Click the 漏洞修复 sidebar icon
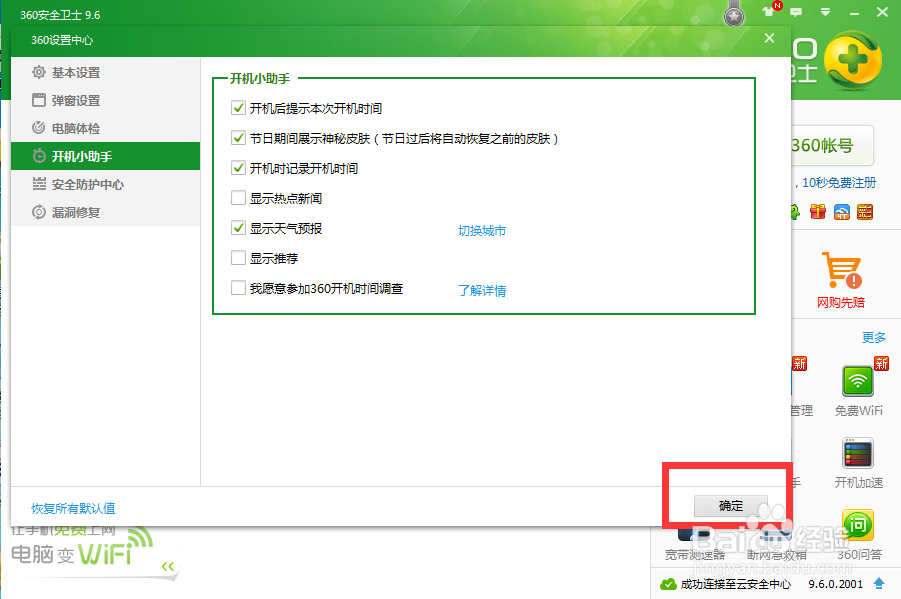The width and height of the screenshot is (901, 599). [38, 212]
